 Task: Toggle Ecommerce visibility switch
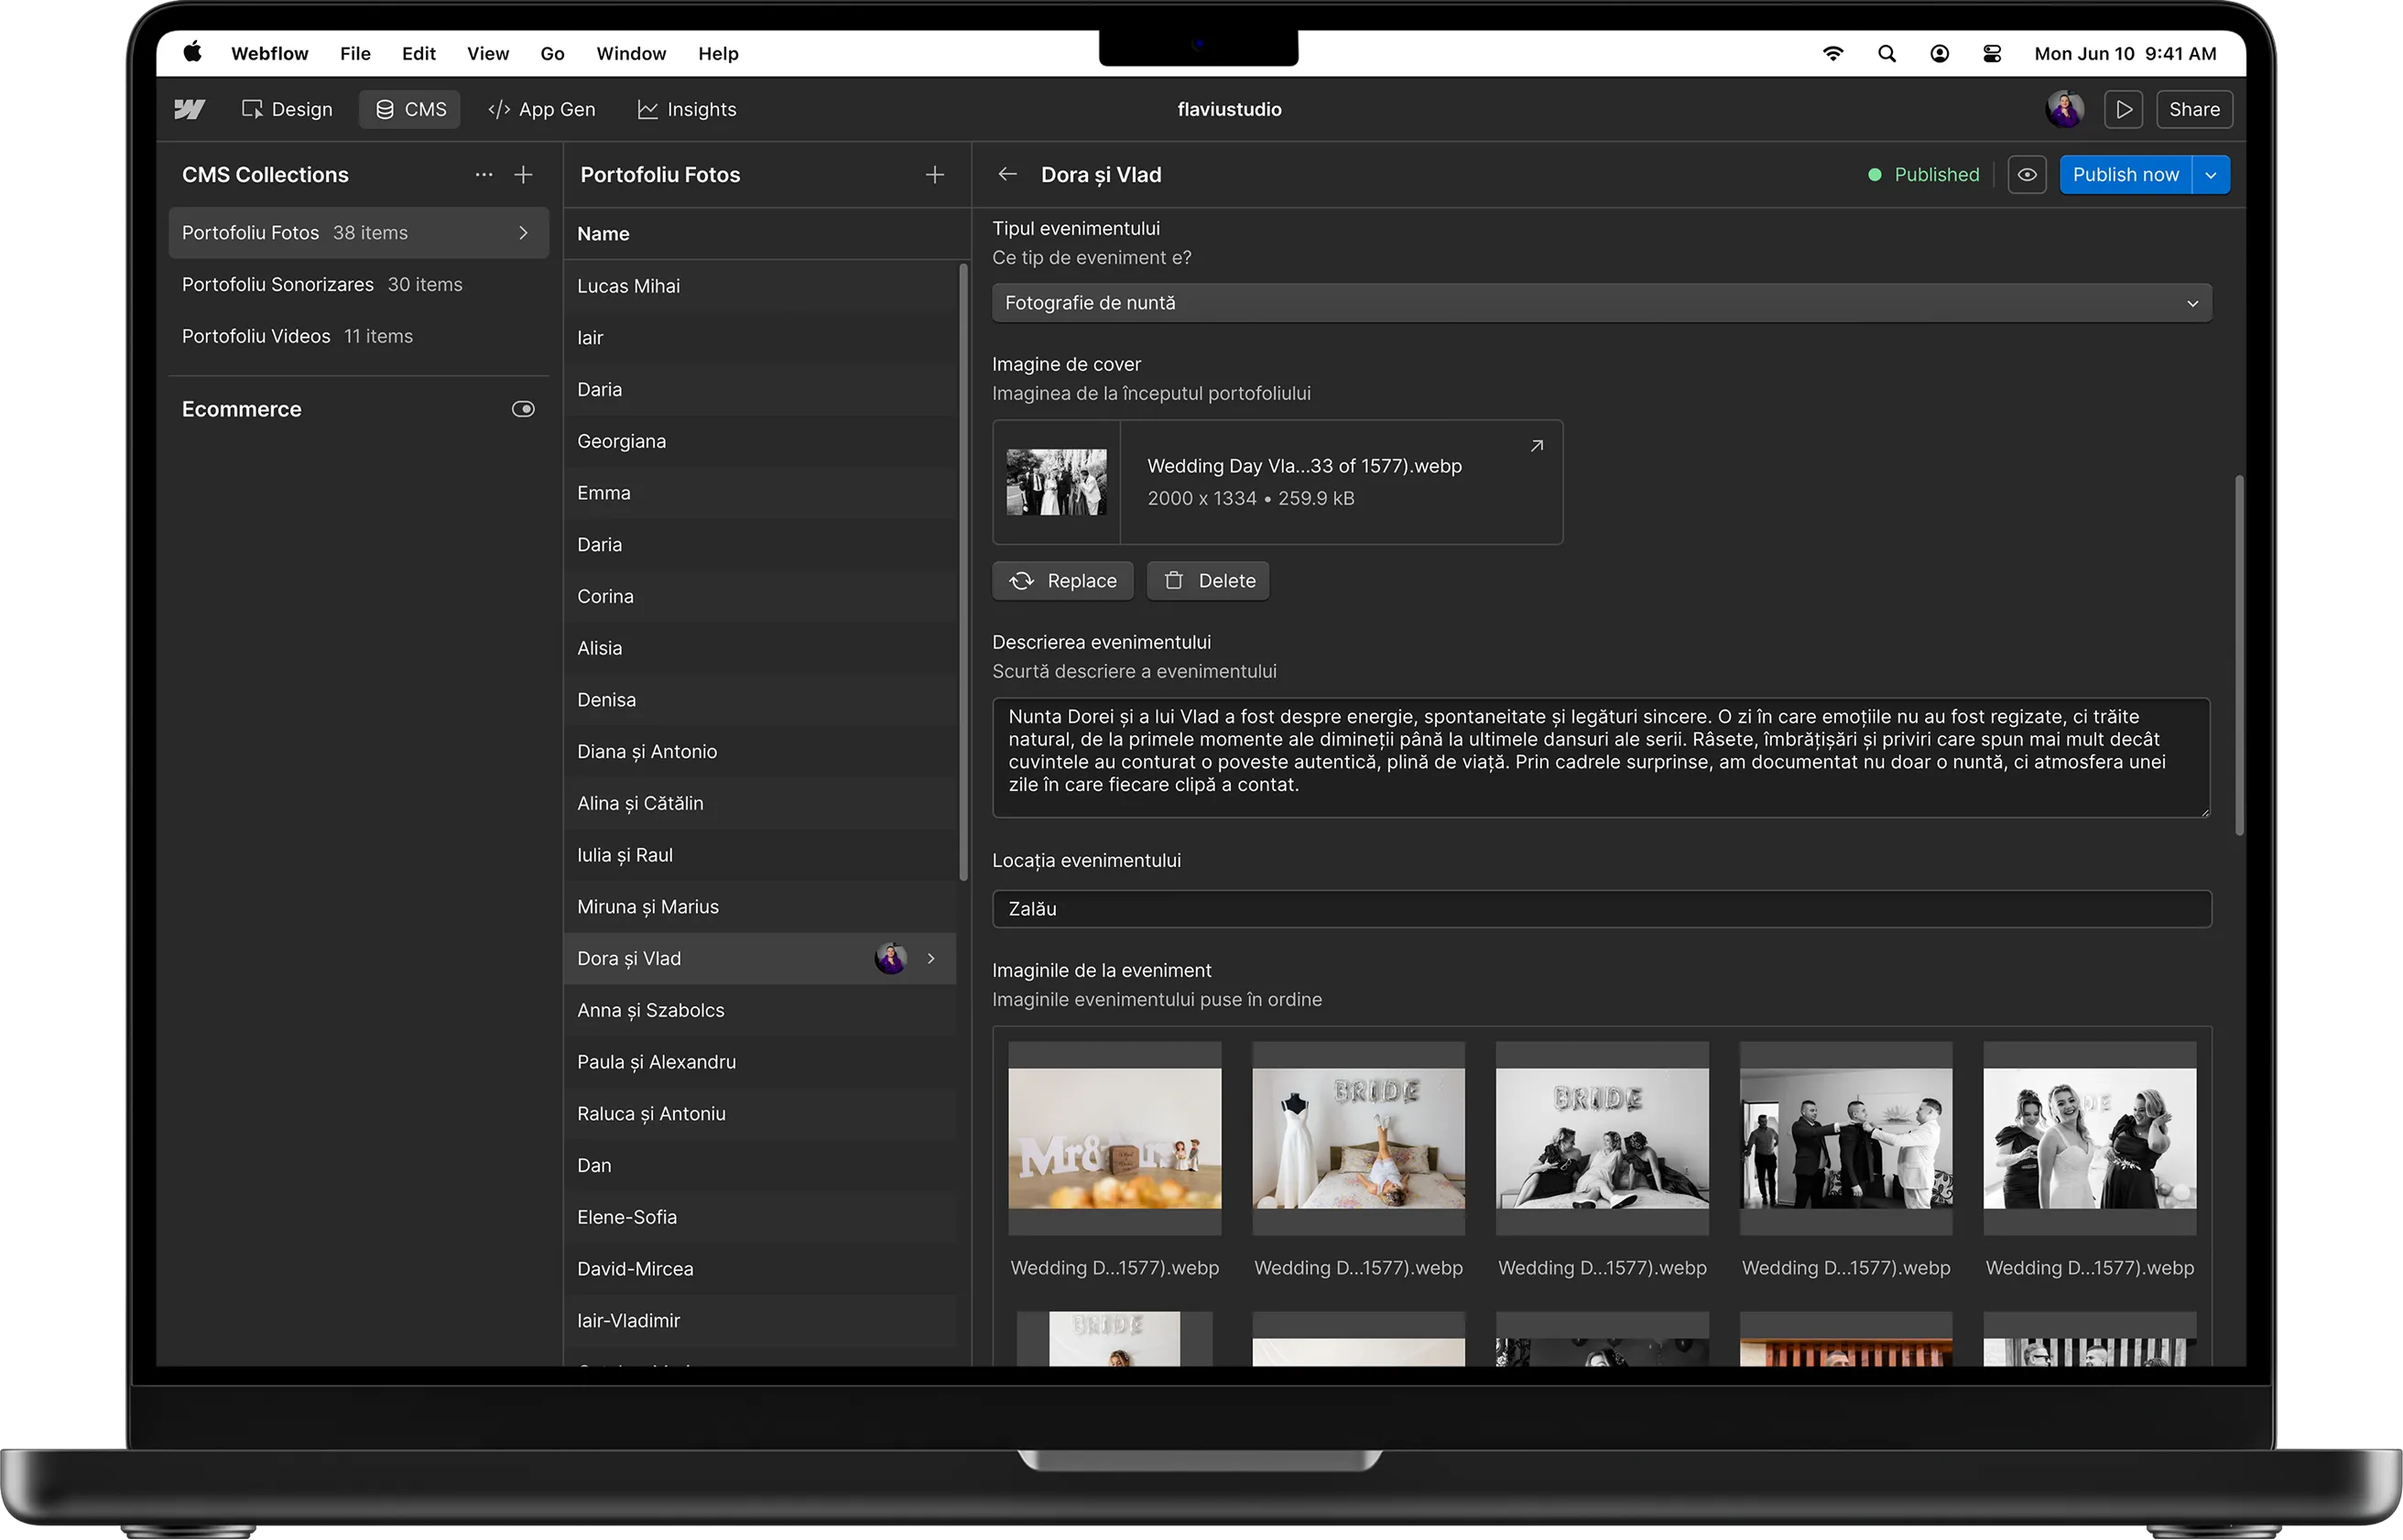523,409
